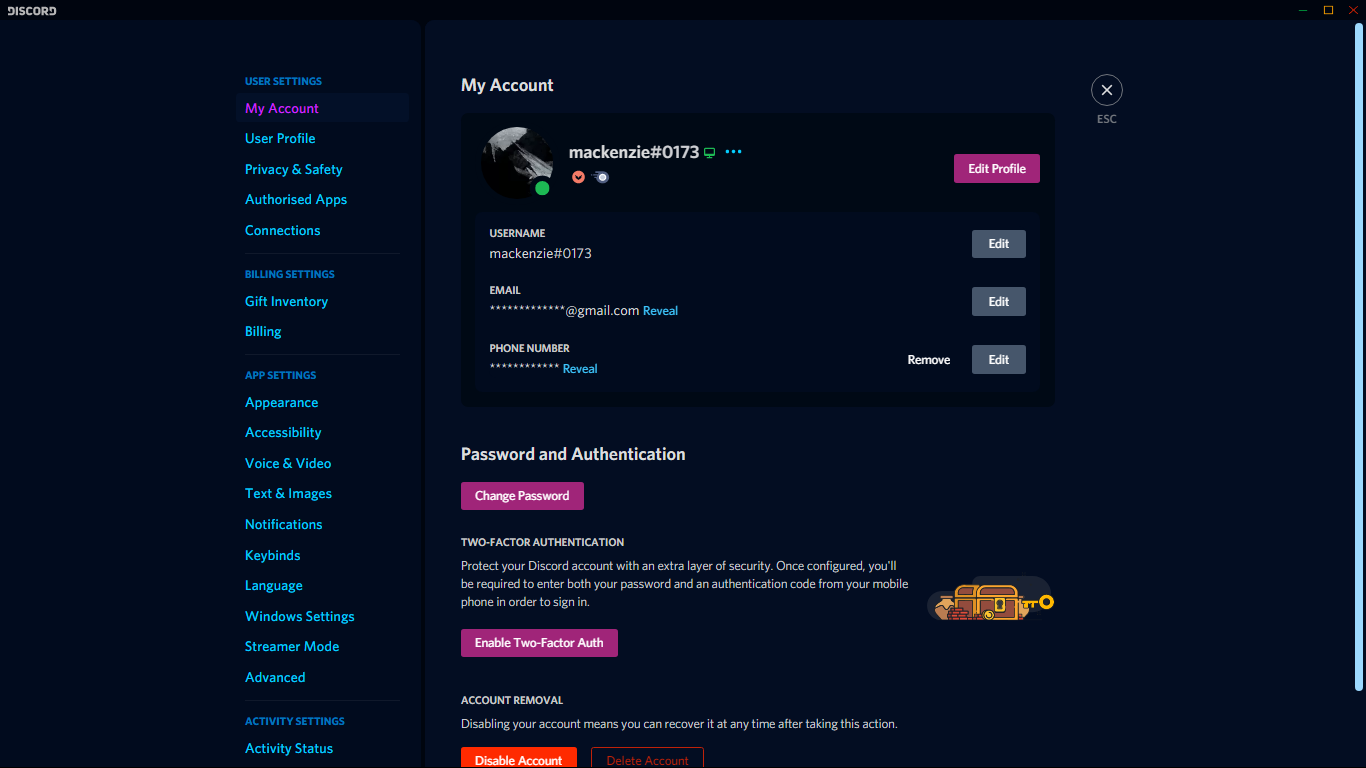
Task: Edit the phone number
Action: [999, 360]
